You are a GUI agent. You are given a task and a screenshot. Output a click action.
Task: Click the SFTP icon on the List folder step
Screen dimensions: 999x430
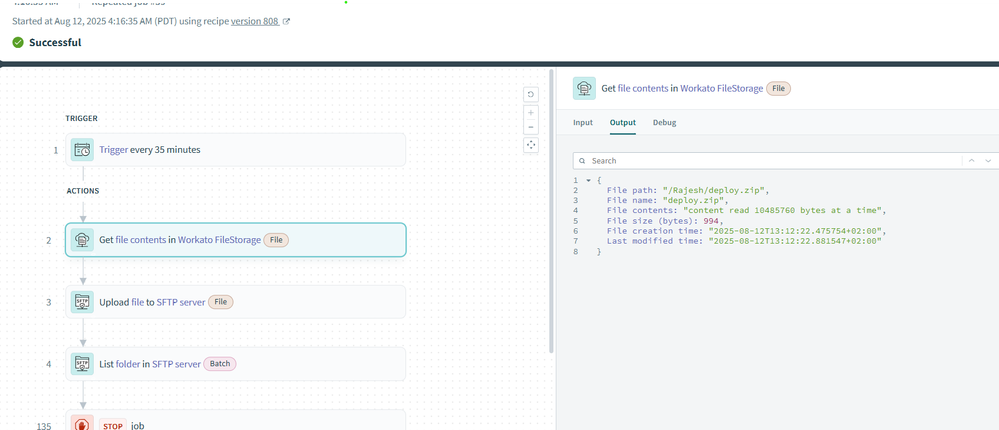(x=82, y=364)
